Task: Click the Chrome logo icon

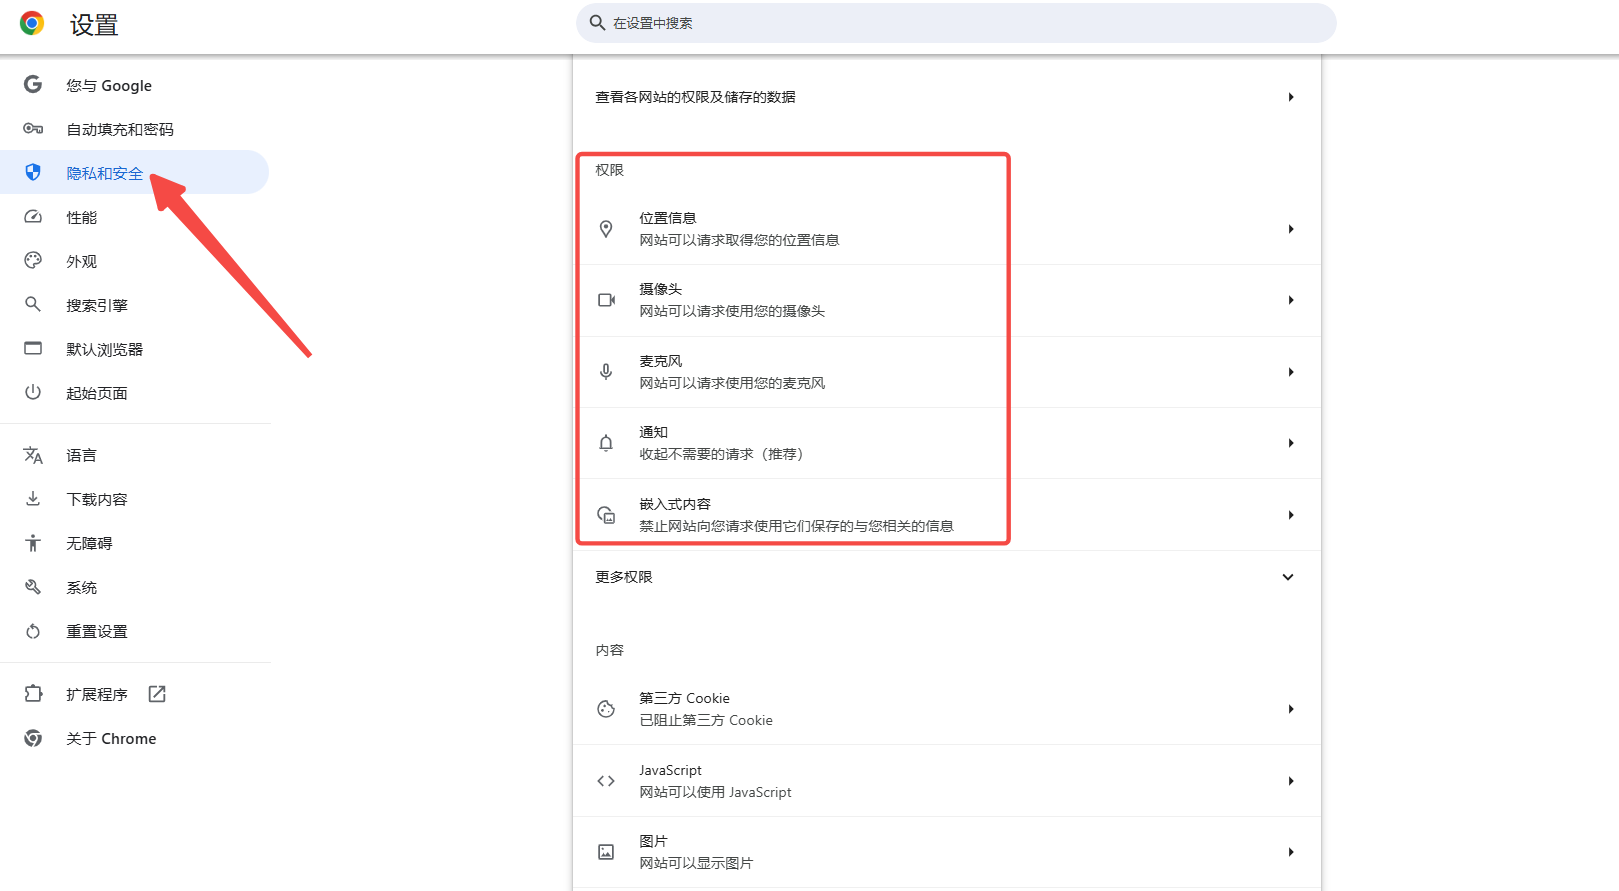Action: pyautogui.click(x=32, y=24)
